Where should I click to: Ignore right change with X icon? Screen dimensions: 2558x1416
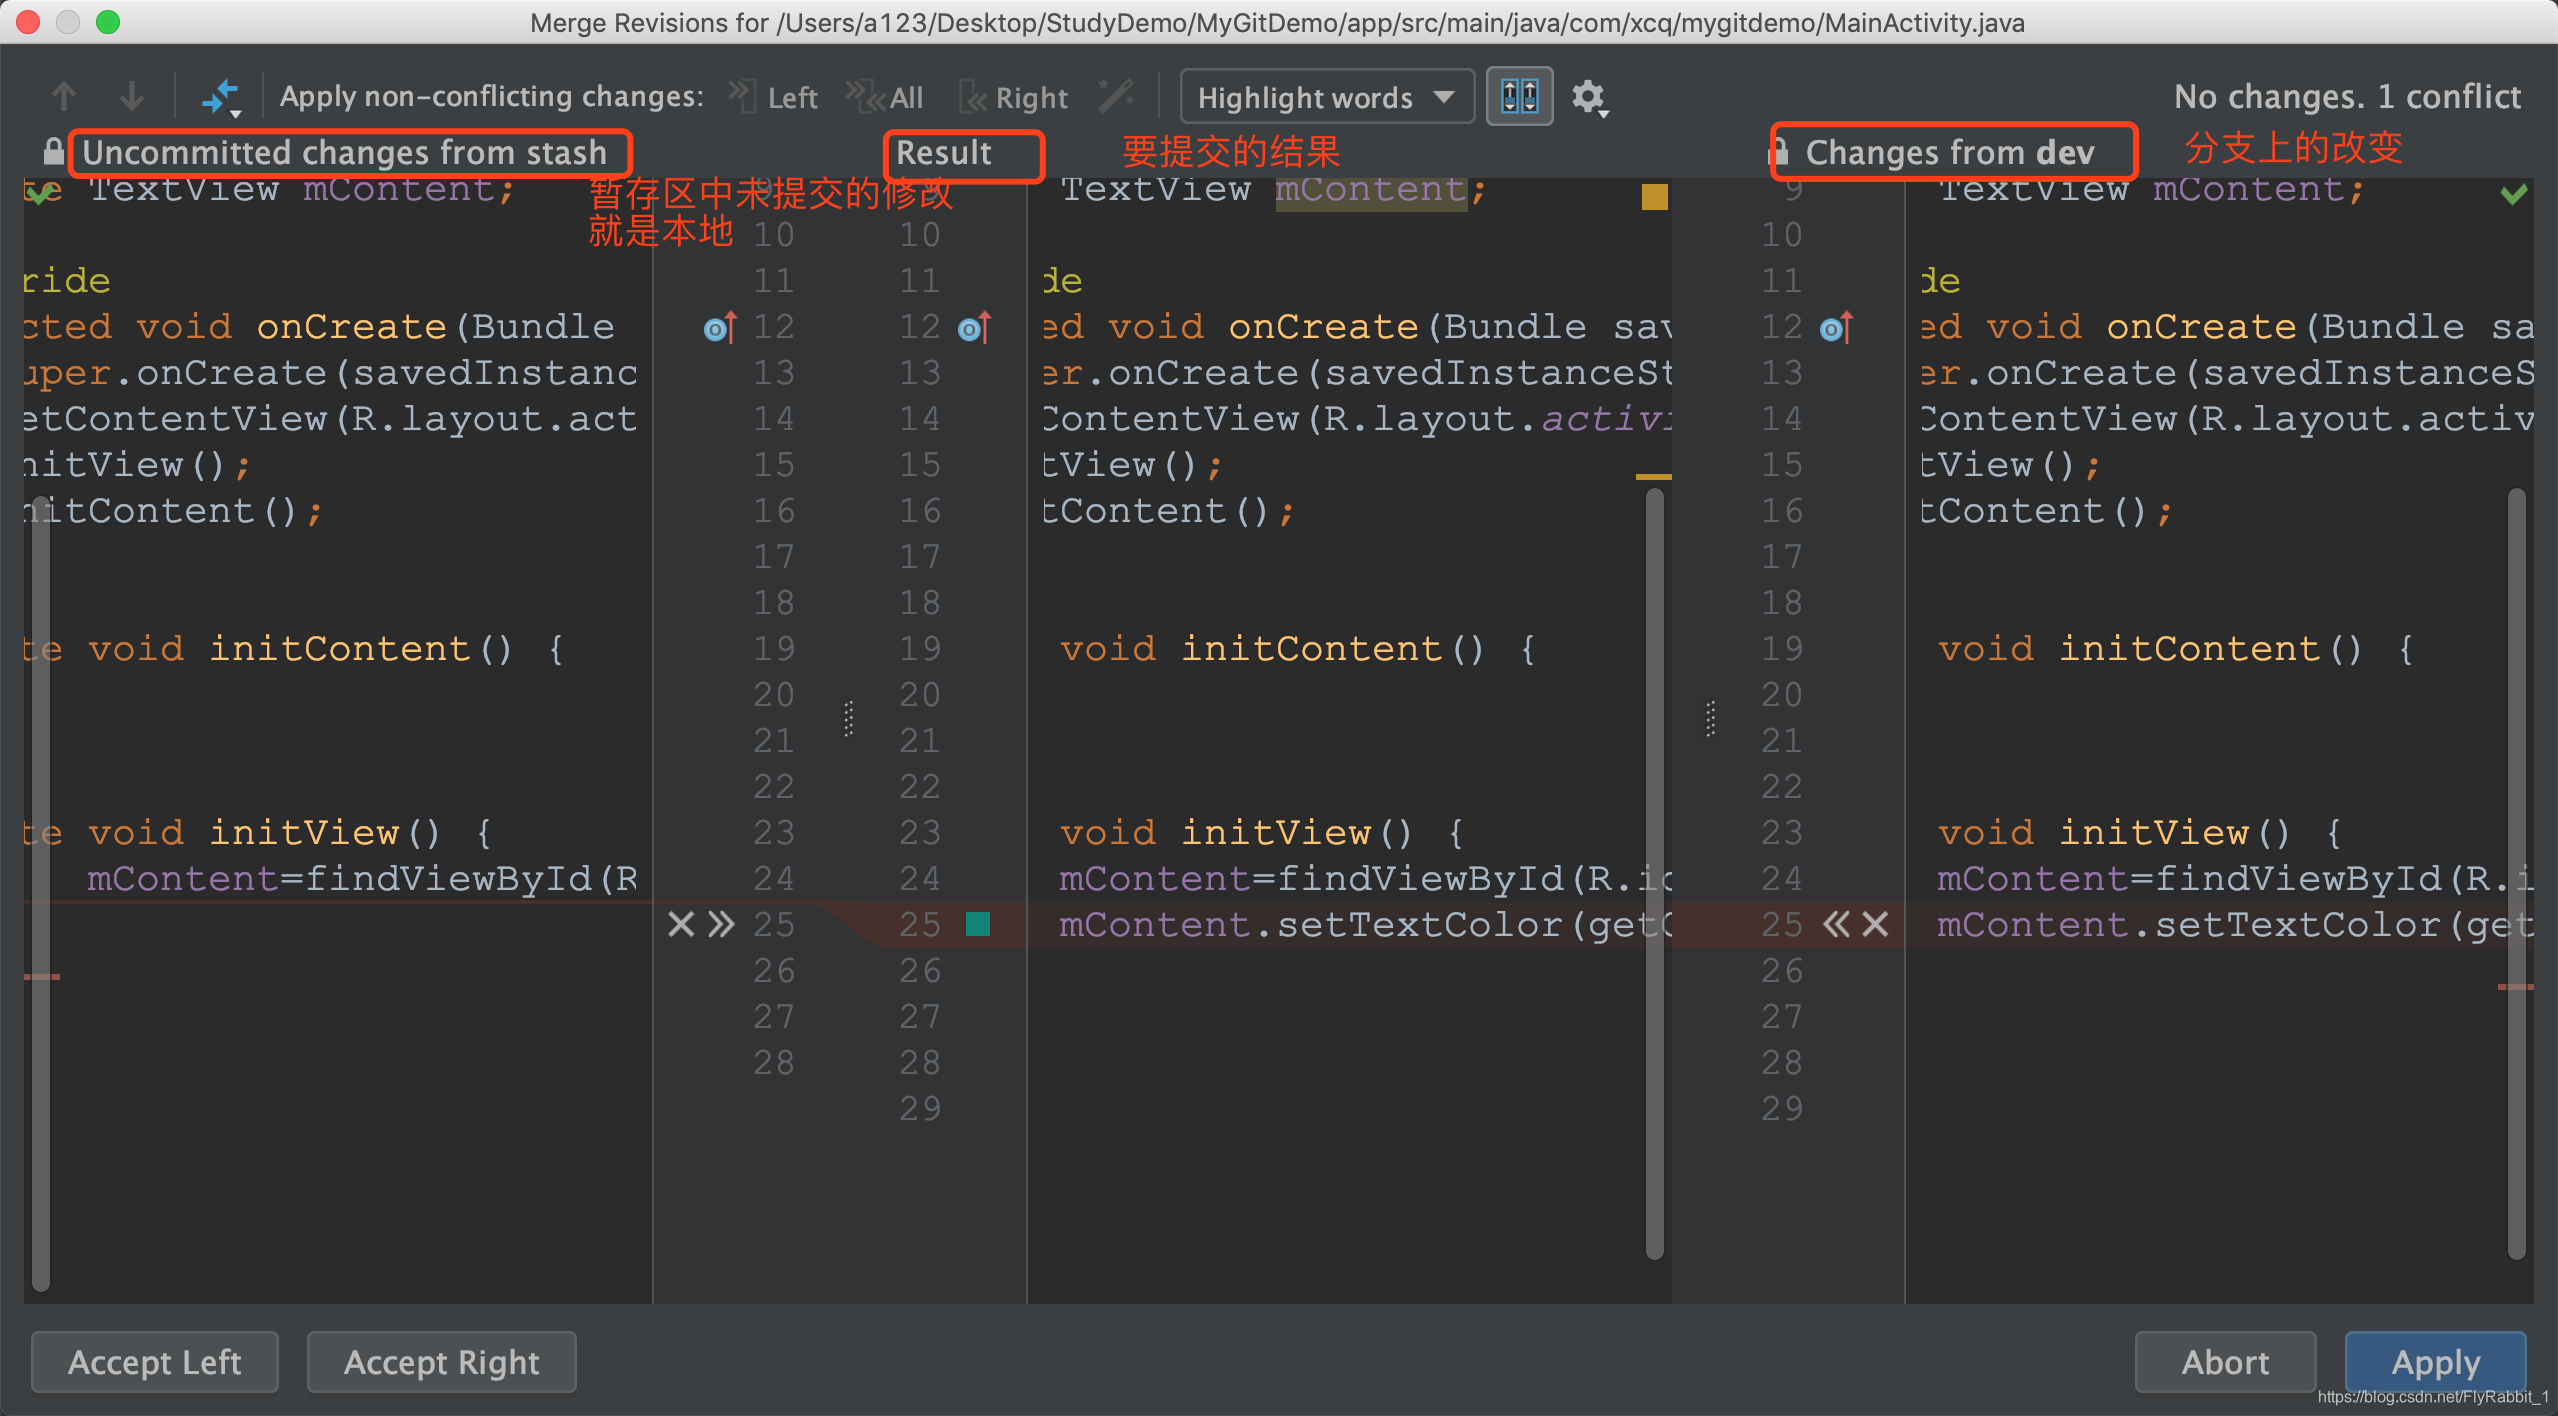(1876, 924)
